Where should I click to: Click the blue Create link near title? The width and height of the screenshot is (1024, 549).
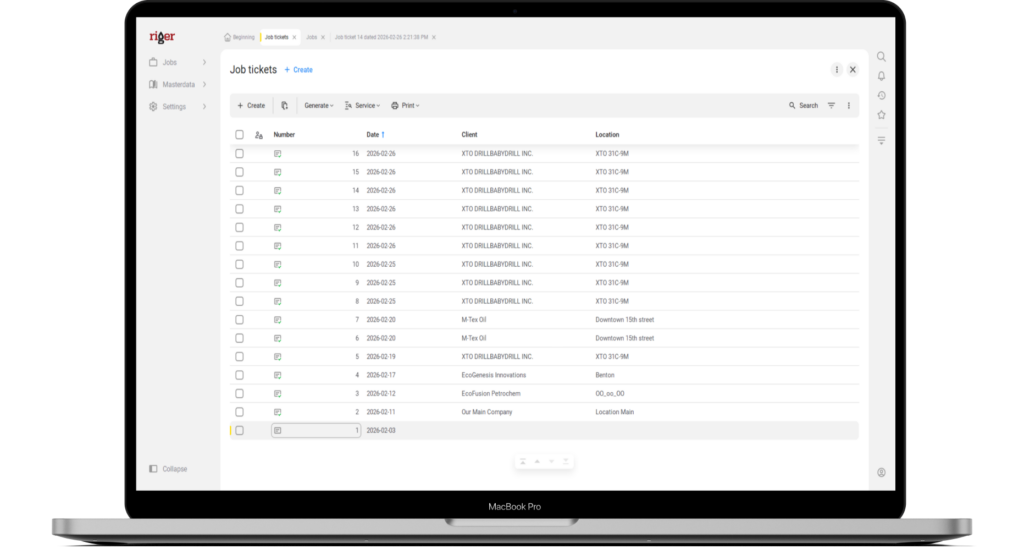pyautogui.click(x=298, y=70)
